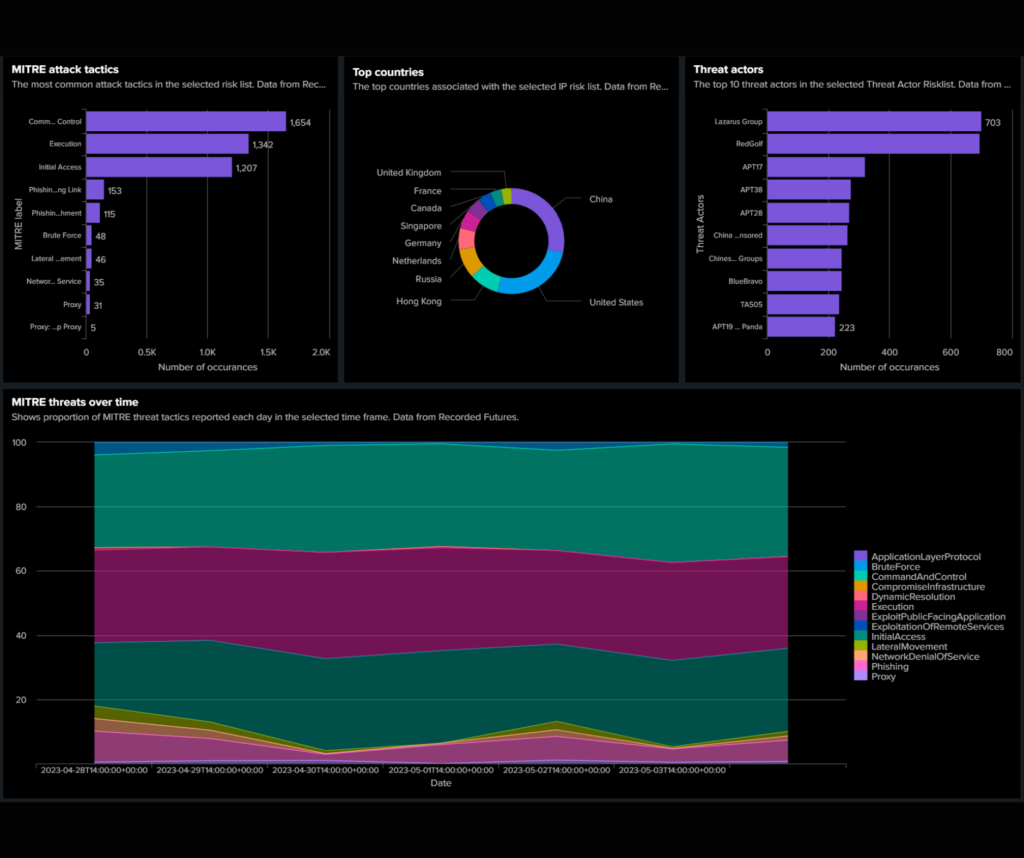Select the Execution bar in MITRE attack tactics
Image resolution: width=1024 pixels, height=858 pixels.
coord(167,144)
